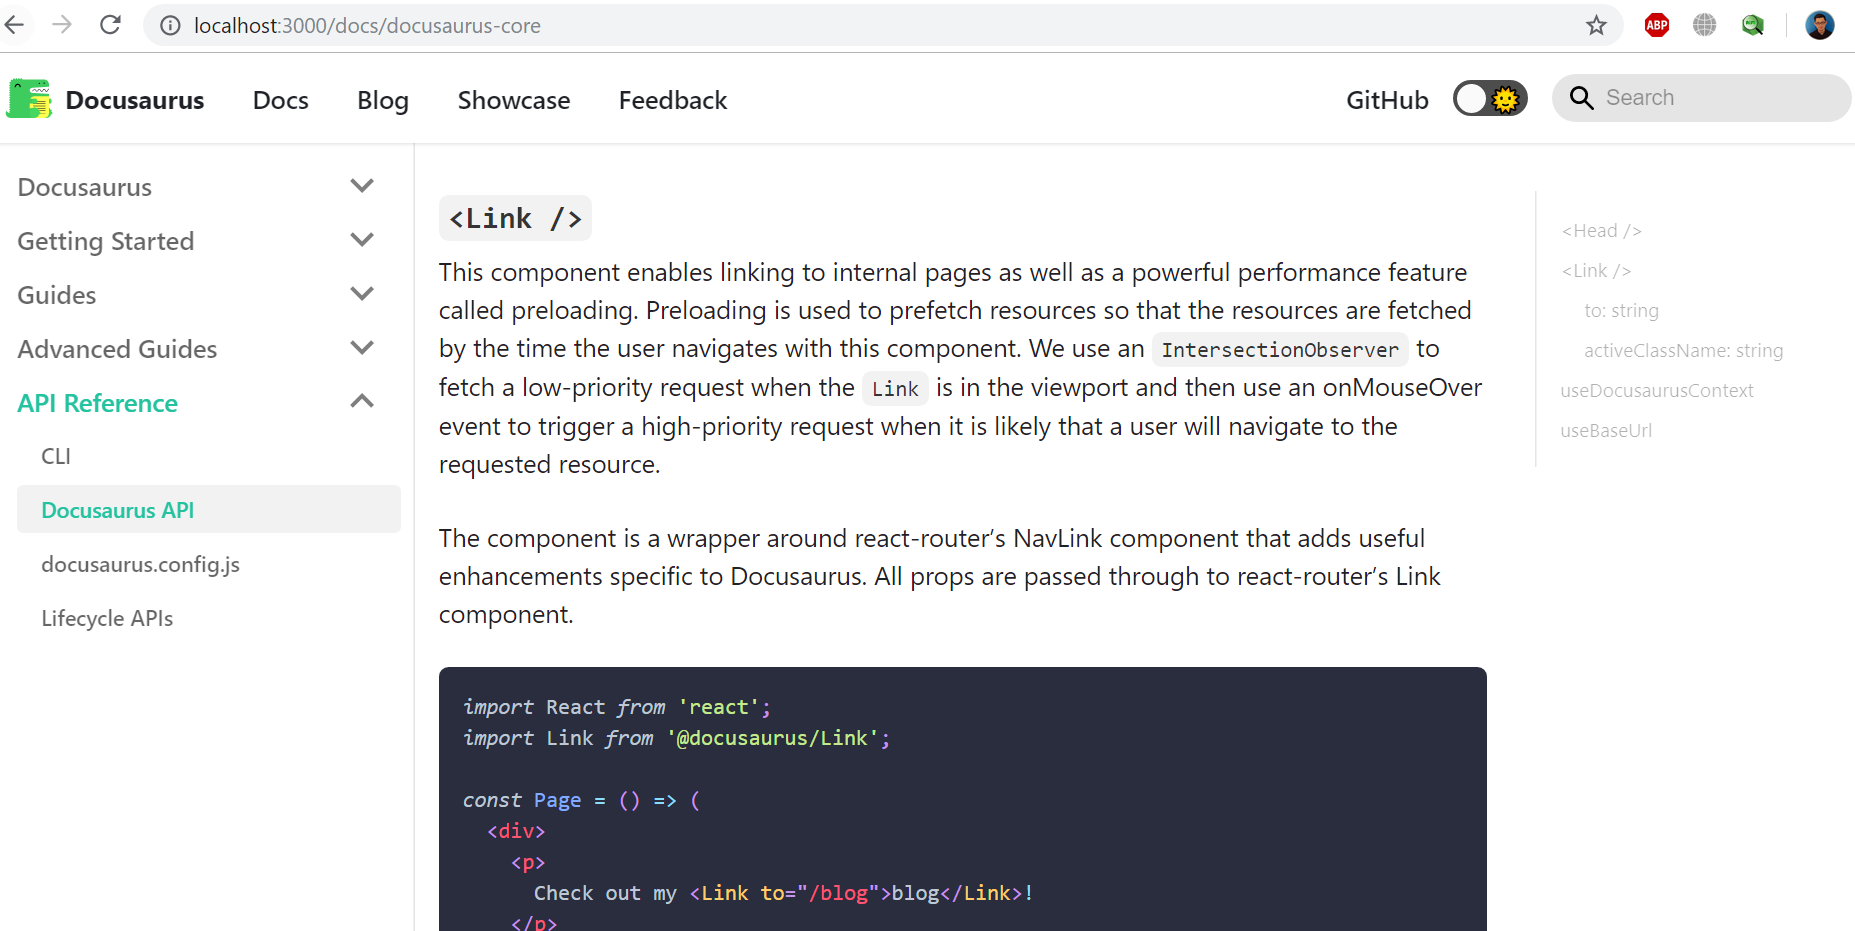
Task: Toggle the dark mode theme switch
Action: point(1490,99)
